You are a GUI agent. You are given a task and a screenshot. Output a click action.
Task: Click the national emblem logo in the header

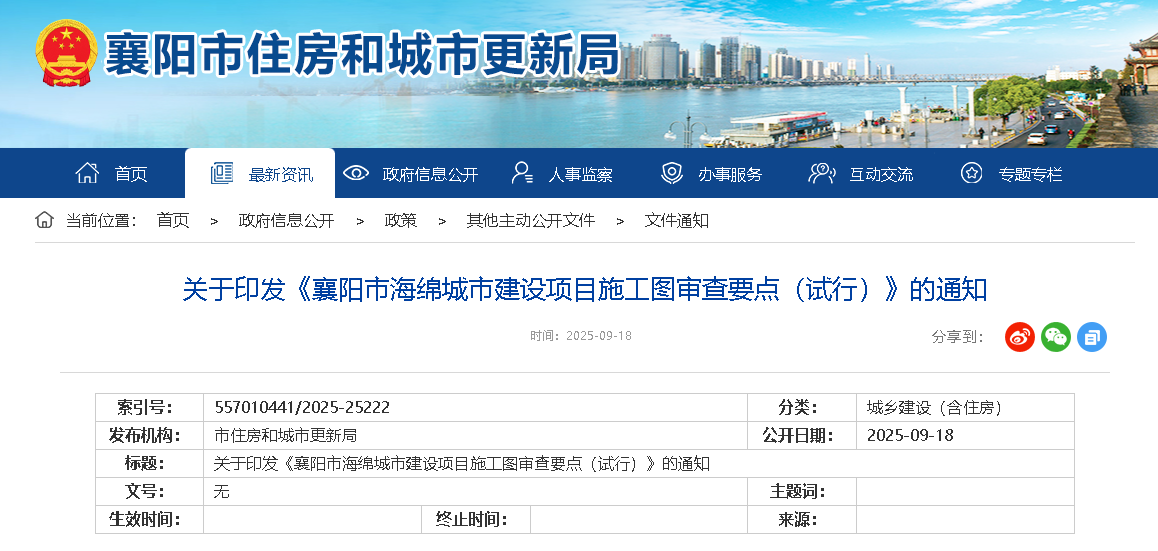66,52
